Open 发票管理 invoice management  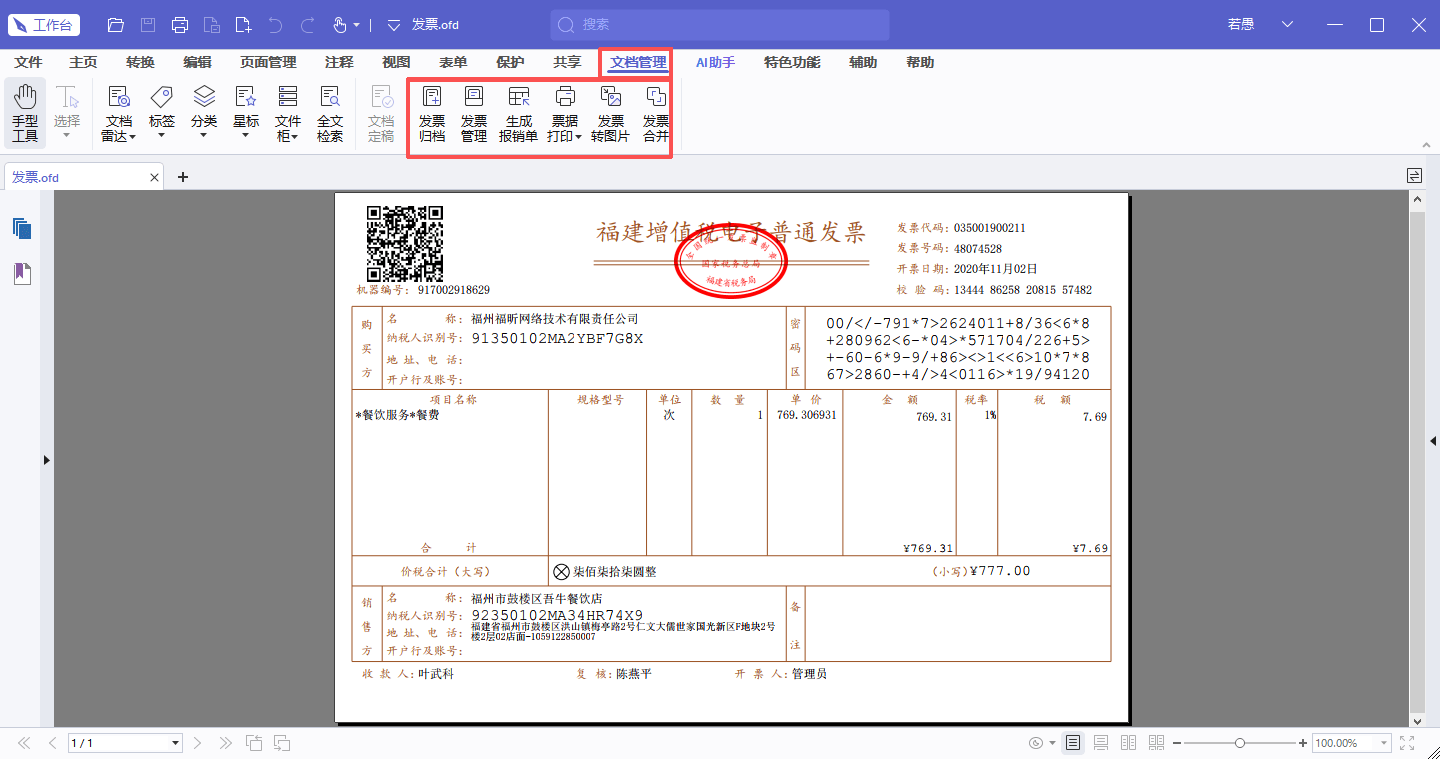coord(474,114)
